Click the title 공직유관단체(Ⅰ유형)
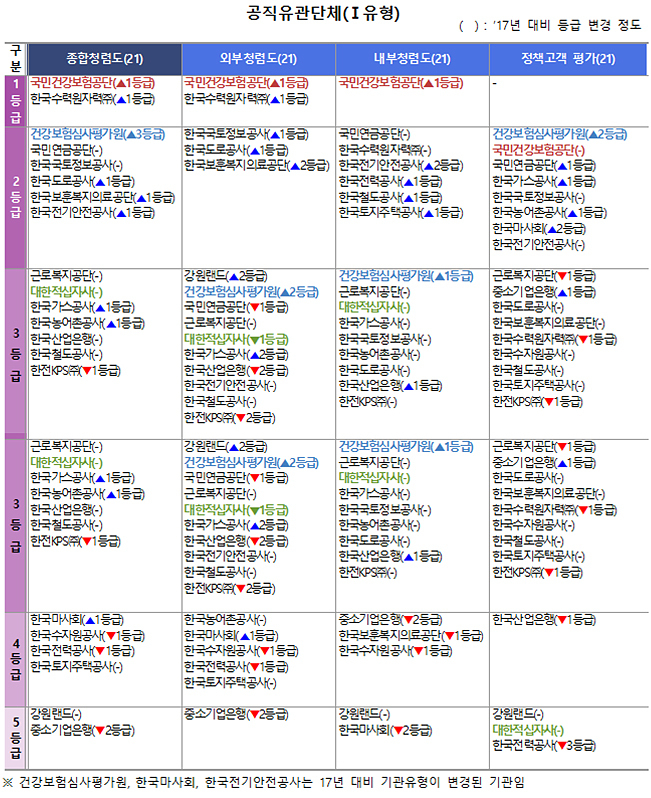The height and width of the screenshot is (798, 651). [323, 13]
